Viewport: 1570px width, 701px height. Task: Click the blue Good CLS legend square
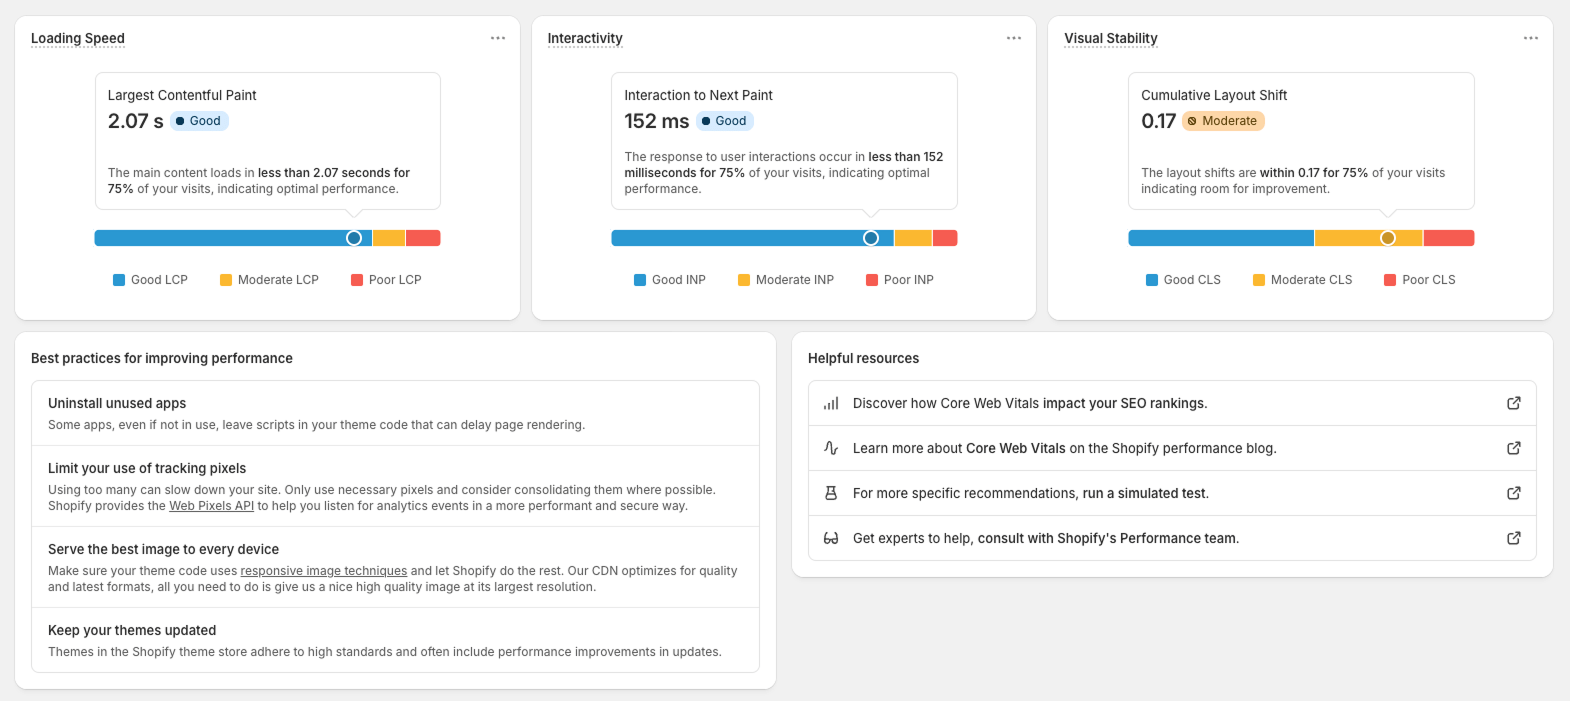pyautogui.click(x=1152, y=280)
